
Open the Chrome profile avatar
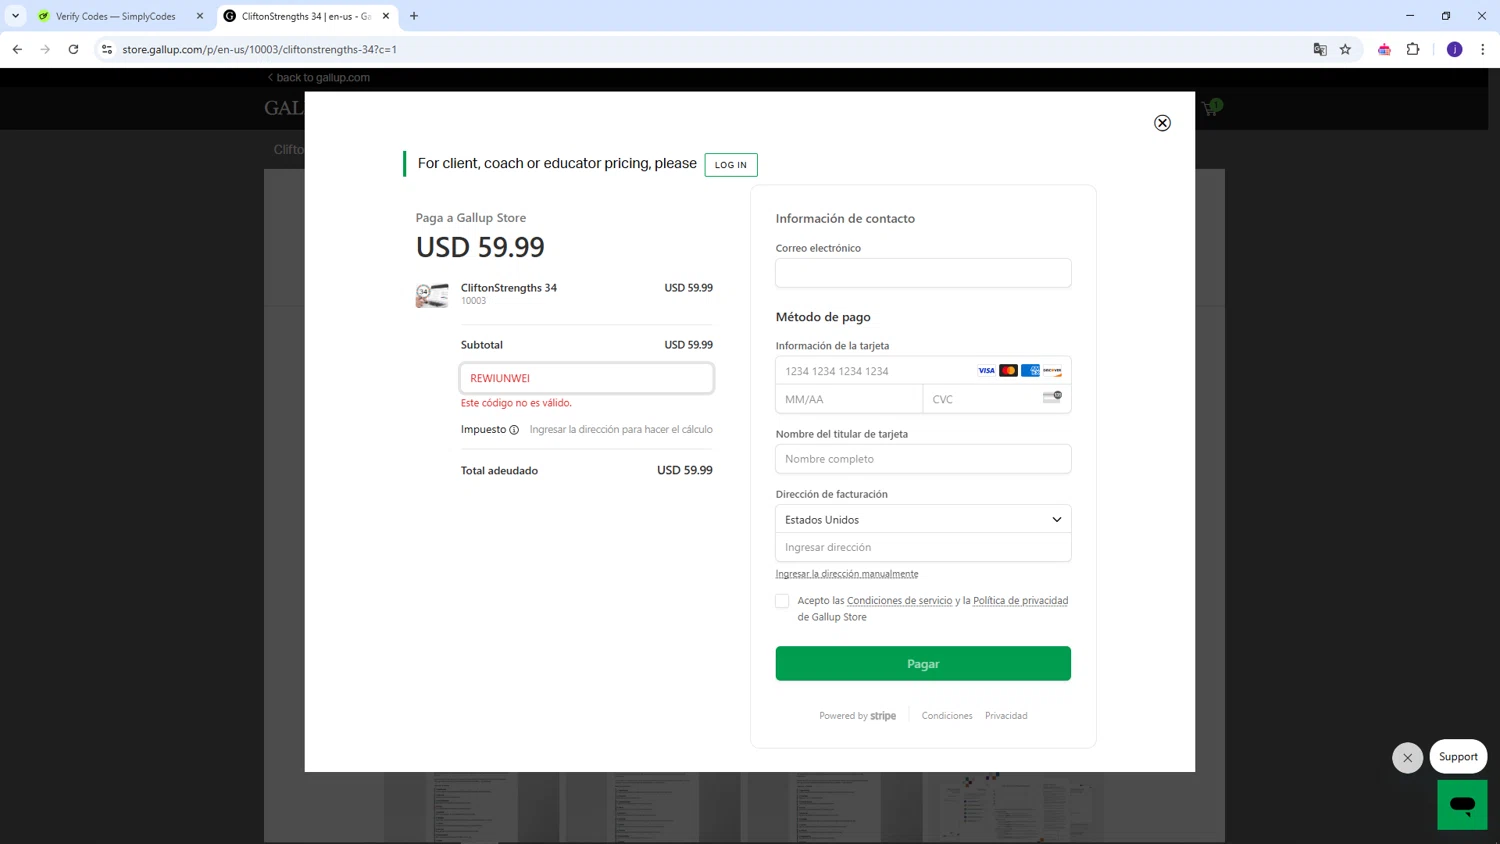coord(1455,49)
